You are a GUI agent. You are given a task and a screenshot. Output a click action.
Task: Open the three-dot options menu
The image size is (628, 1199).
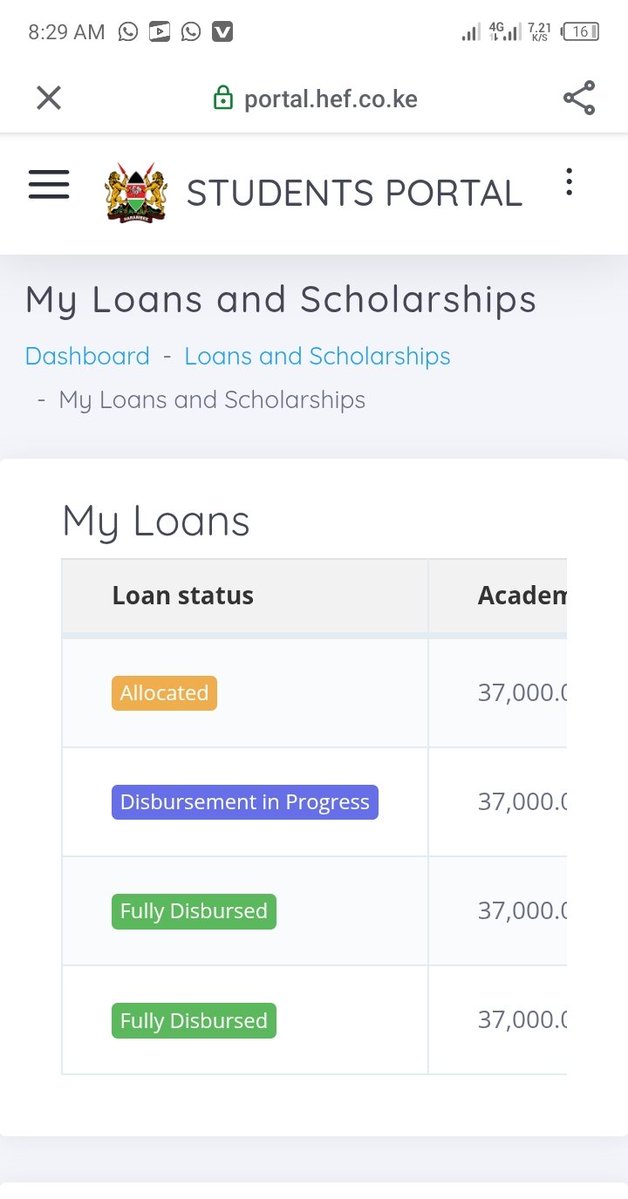coord(568,182)
